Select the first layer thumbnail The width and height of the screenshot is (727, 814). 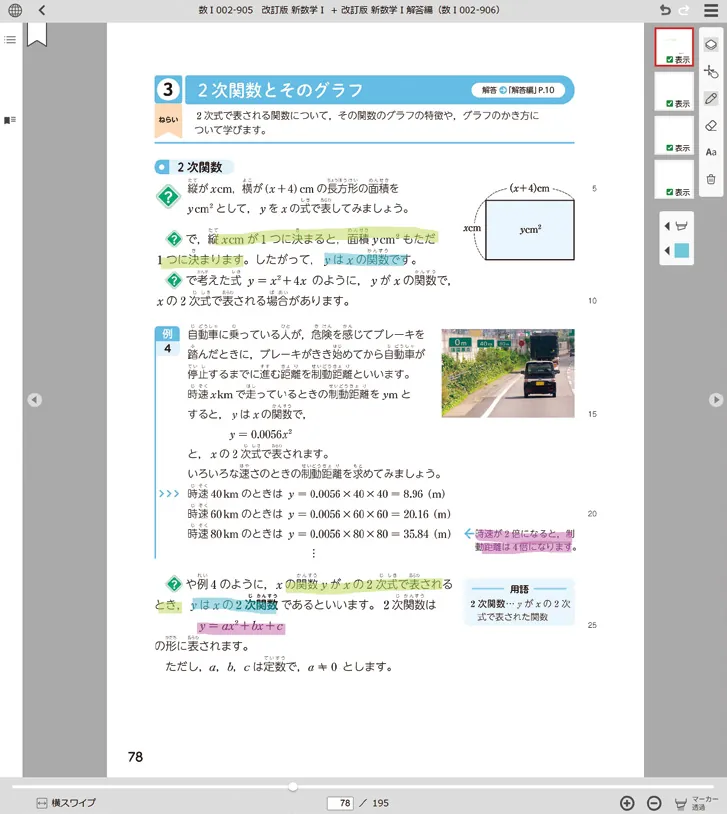click(674, 47)
